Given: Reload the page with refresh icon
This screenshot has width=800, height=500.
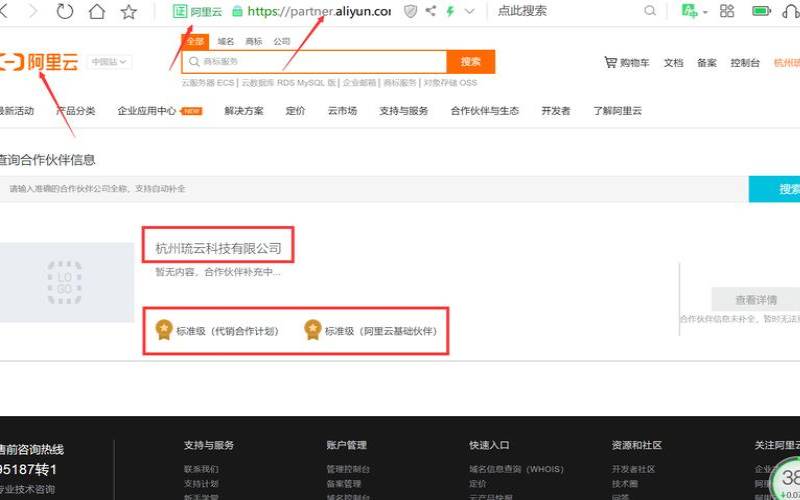Looking at the screenshot, I should click(65, 11).
